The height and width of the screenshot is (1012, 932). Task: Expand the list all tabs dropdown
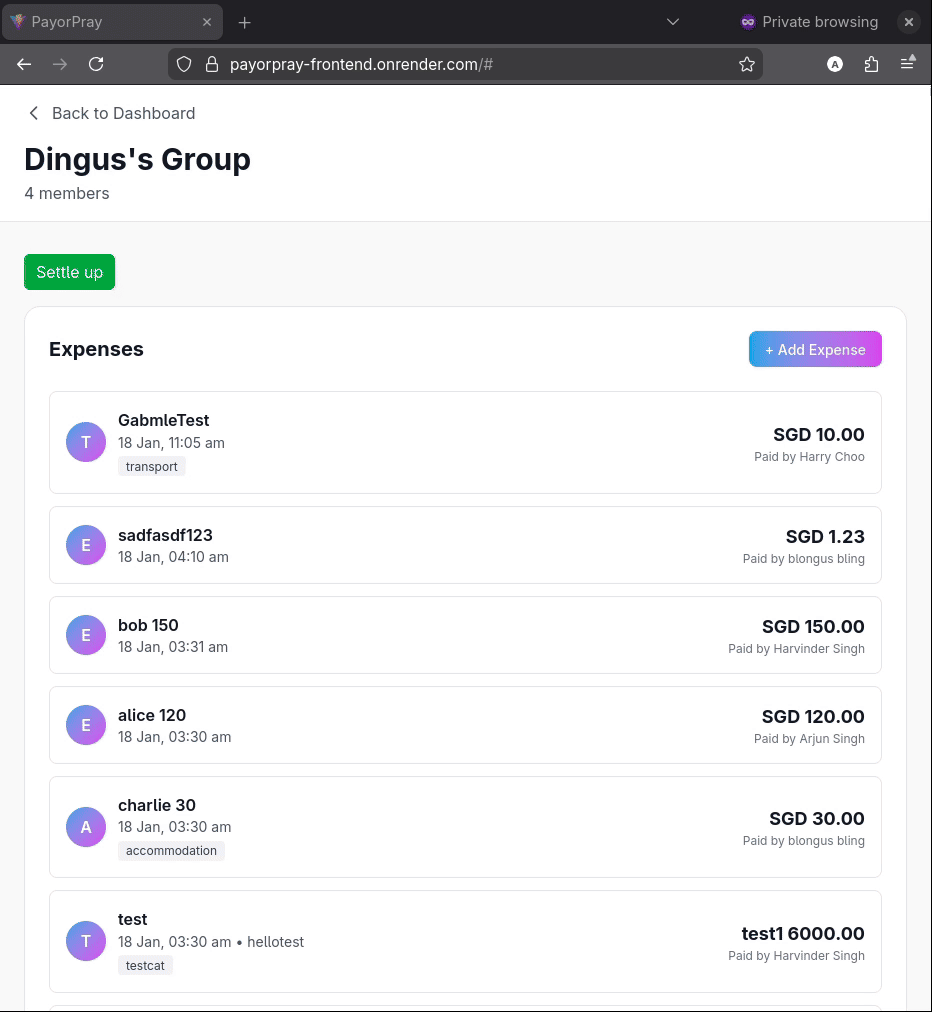tap(673, 22)
